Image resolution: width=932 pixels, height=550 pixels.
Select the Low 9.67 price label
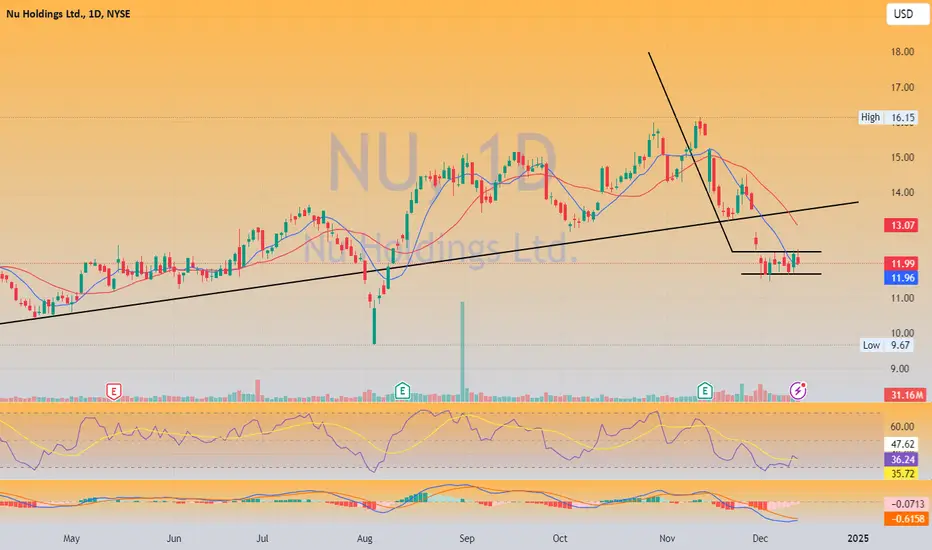coord(888,345)
